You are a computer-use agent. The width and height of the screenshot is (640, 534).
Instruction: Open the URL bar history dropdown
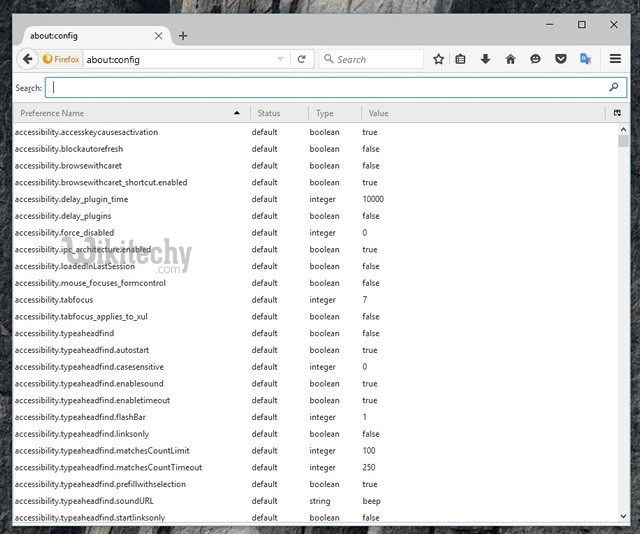click(280, 59)
